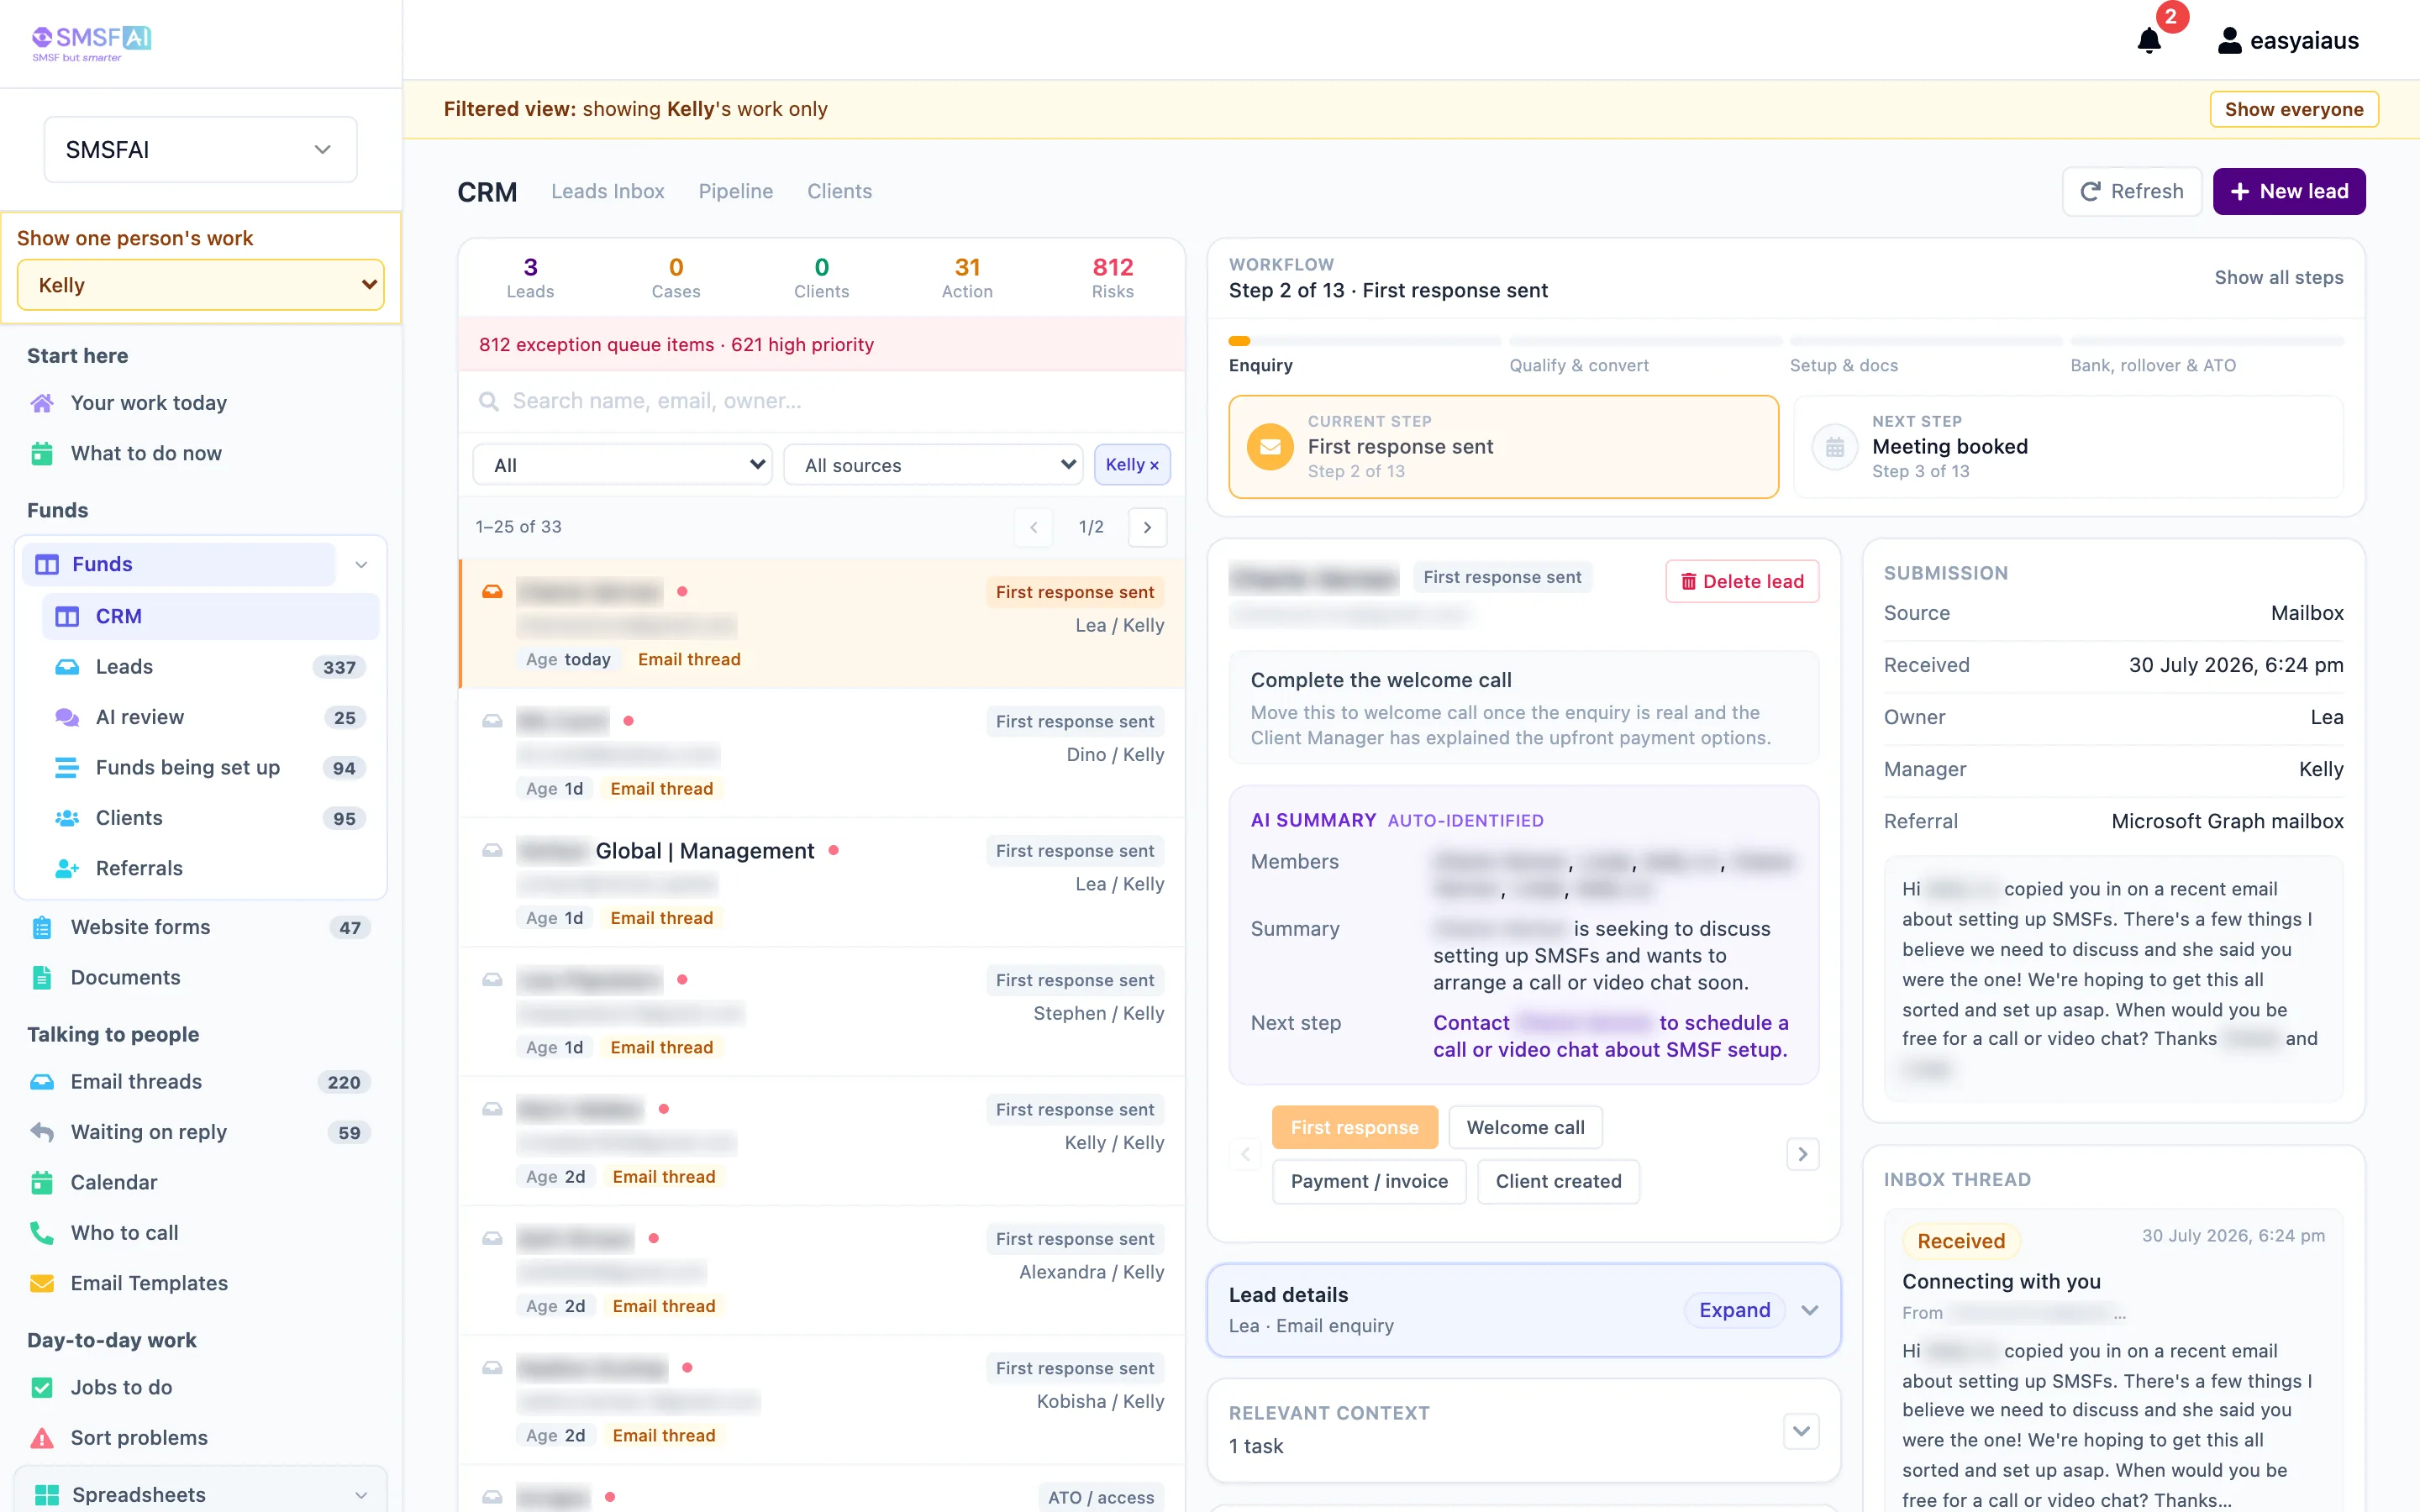Select the 3 Leads counter tab
The width and height of the screenshot is (2420, 1512).
tap(530, 277)
